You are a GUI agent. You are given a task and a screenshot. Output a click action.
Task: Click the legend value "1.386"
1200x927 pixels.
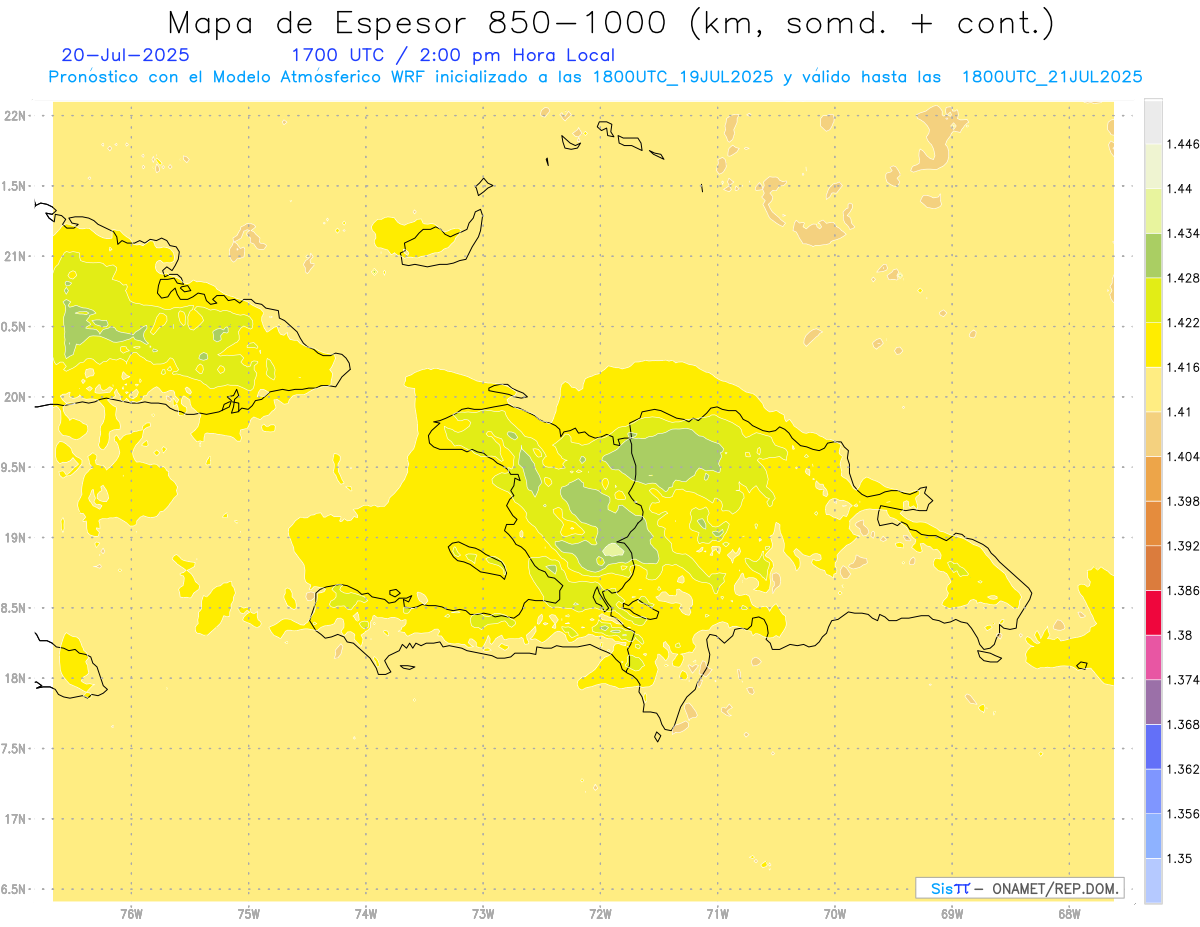point(1184,590)
